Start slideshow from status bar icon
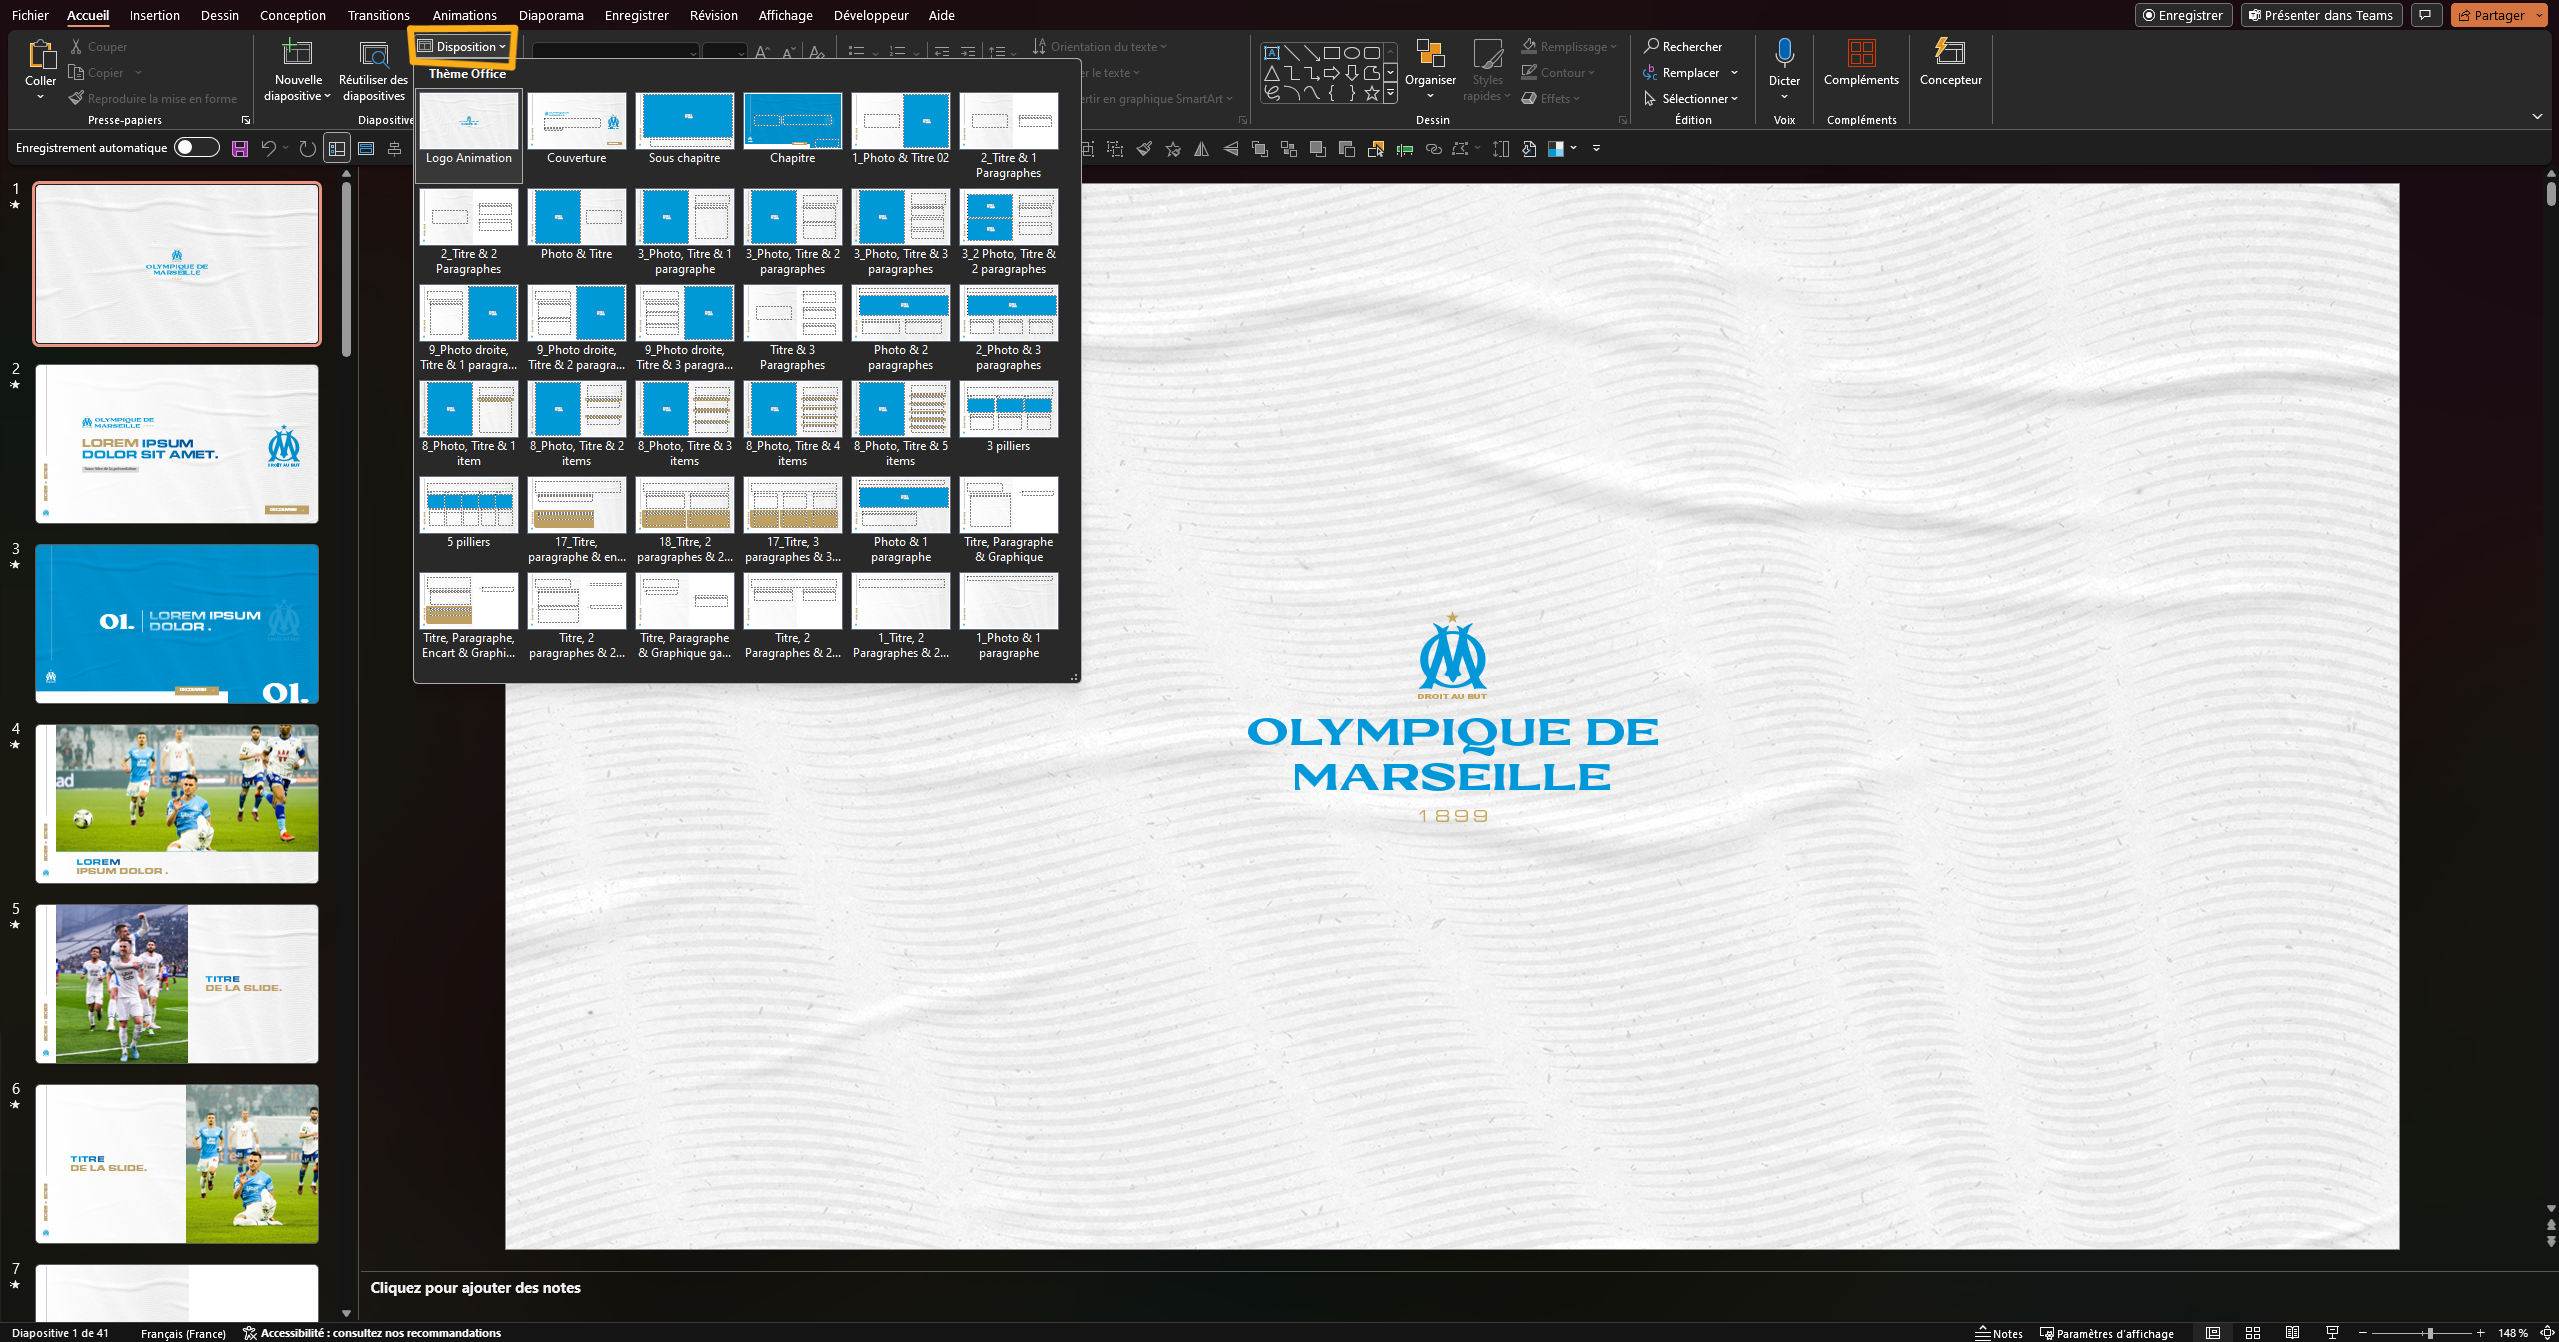The width and height of the screenshot is (2559, 1342). point(2333,1333)
